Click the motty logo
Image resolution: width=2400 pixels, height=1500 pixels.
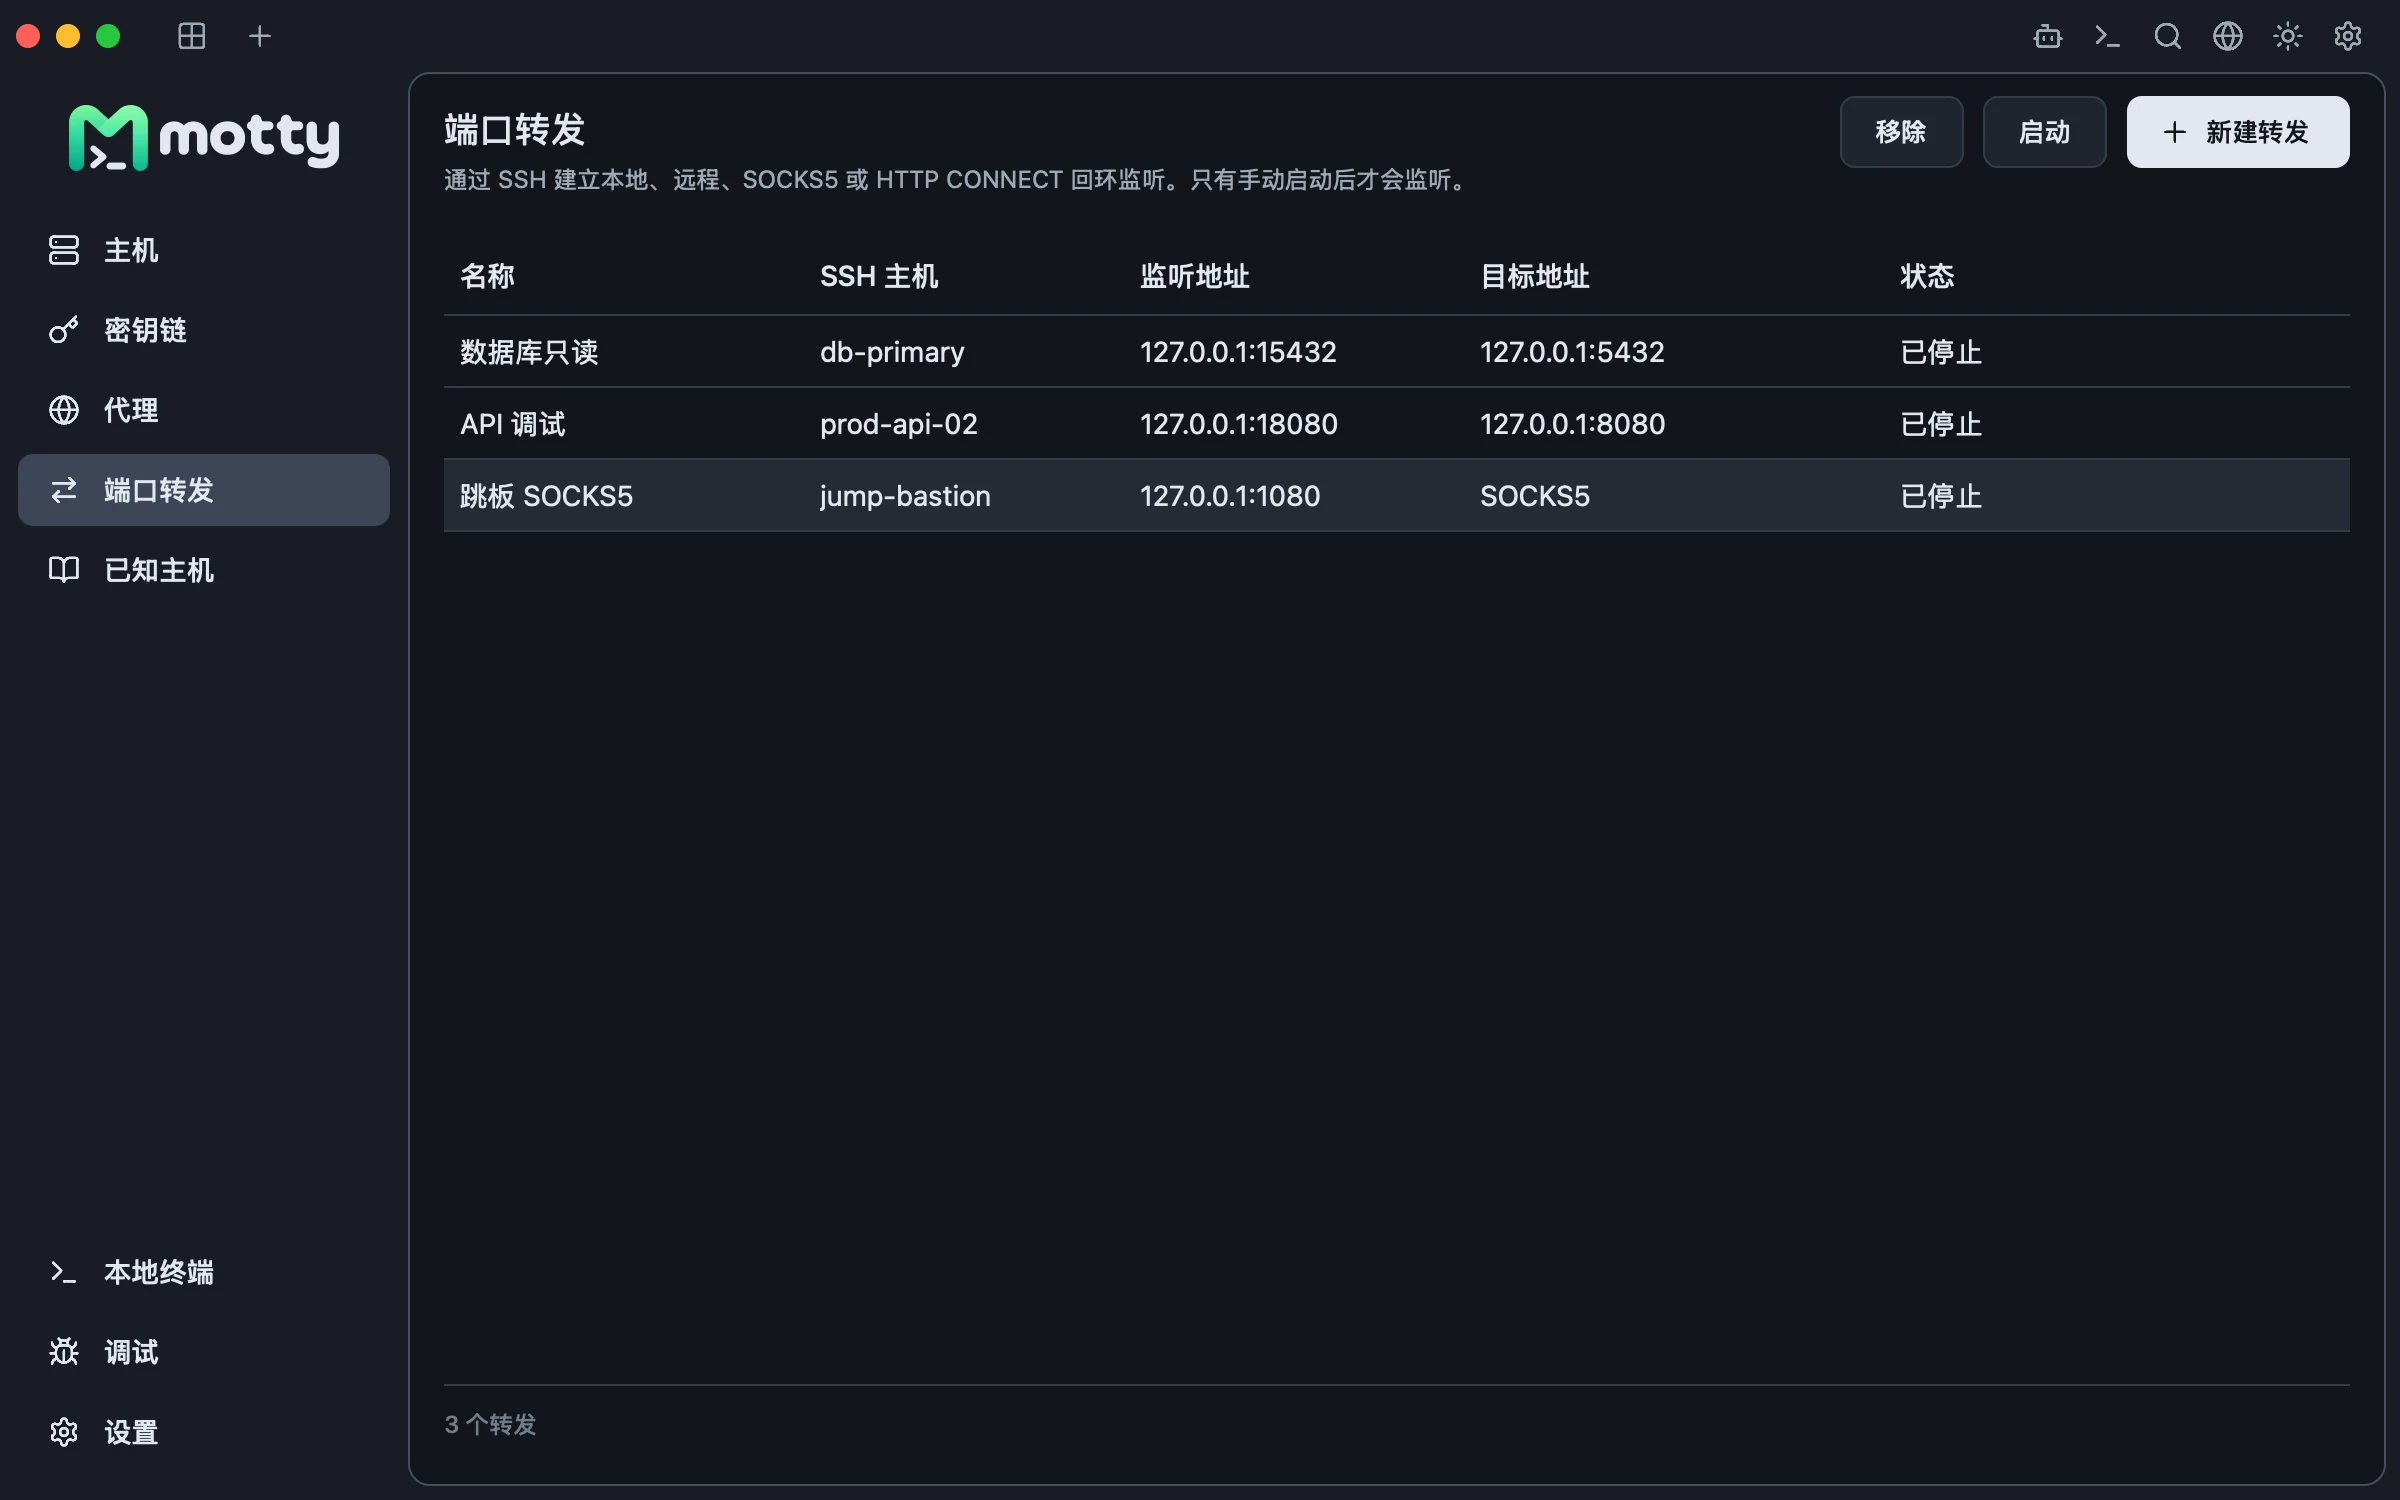[x=204, y=138]
